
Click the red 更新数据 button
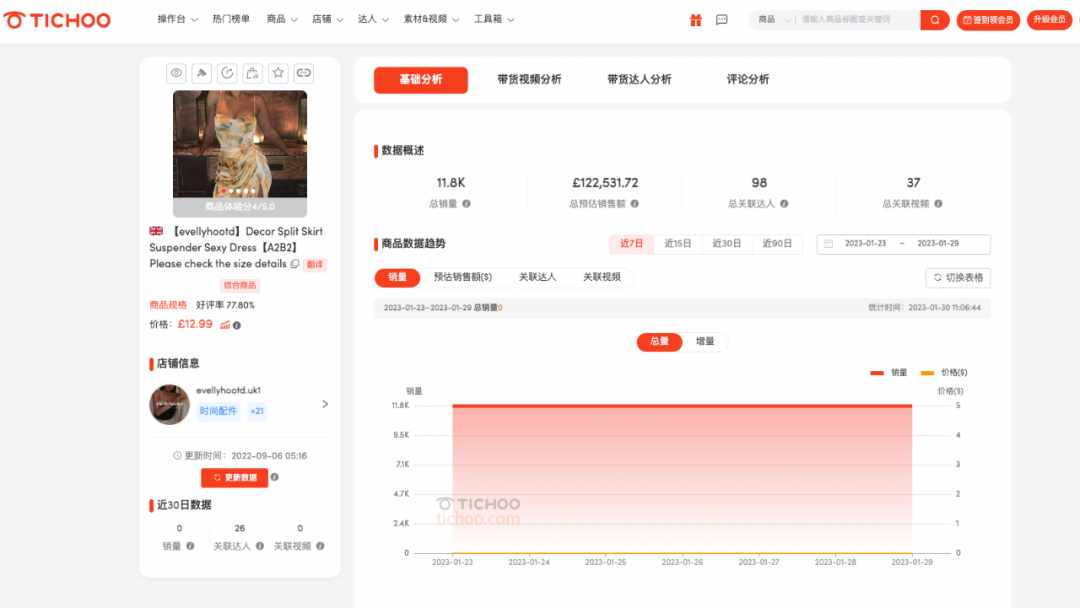[234, 477]
